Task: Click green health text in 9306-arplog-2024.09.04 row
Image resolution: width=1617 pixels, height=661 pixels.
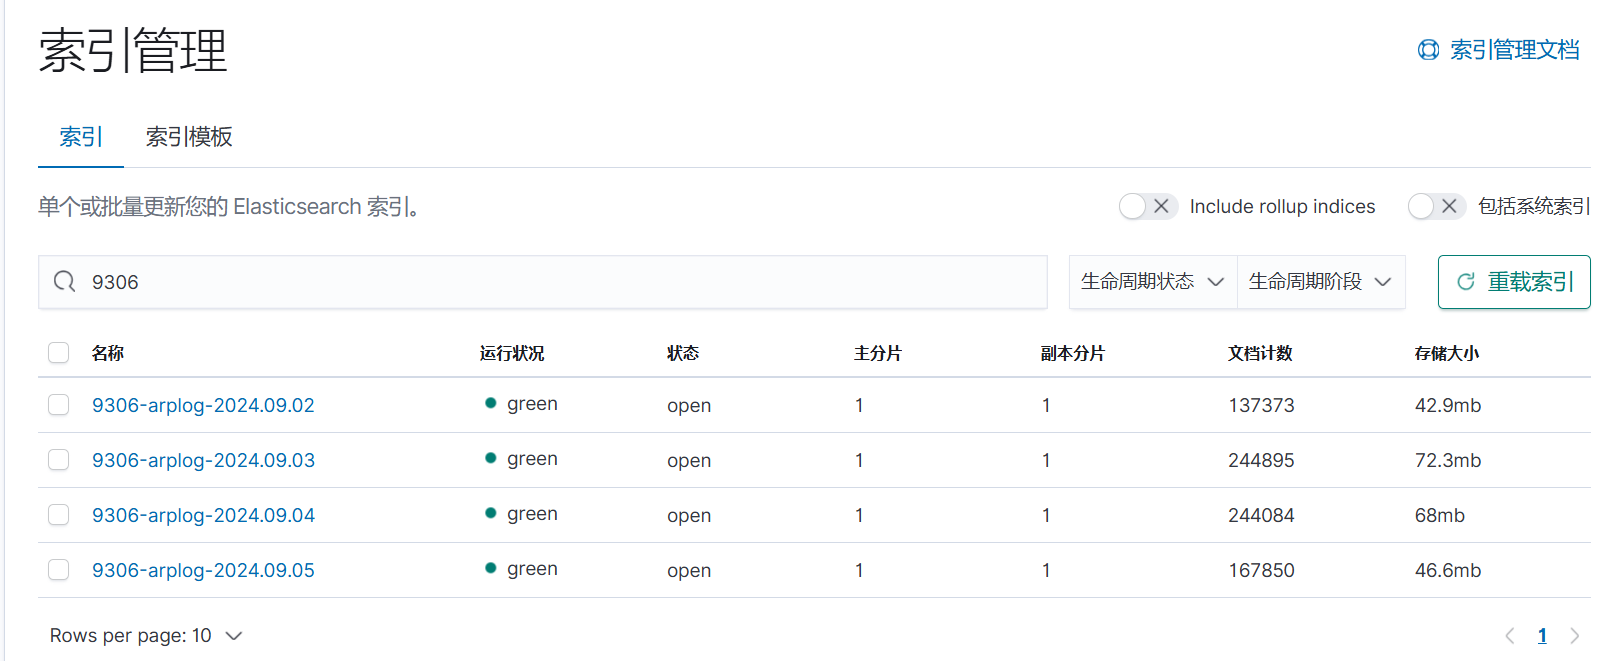Action: pyautogui.click(x=532, y=514)
